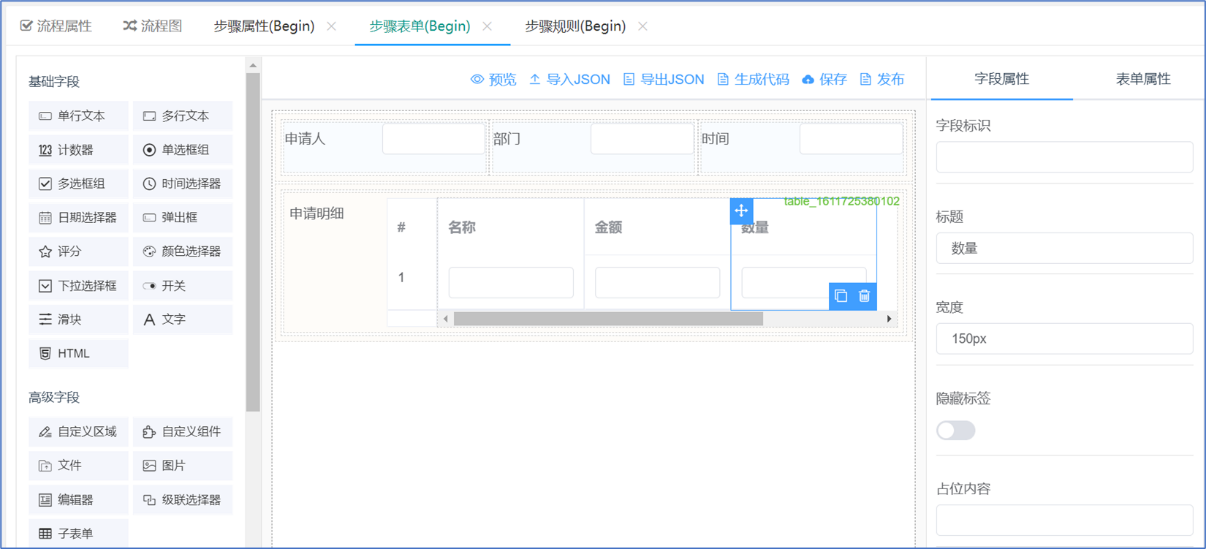Click the 名称 column header
Screen dimensions: 1206x549
pyautogui.click(x=462, y=227)
